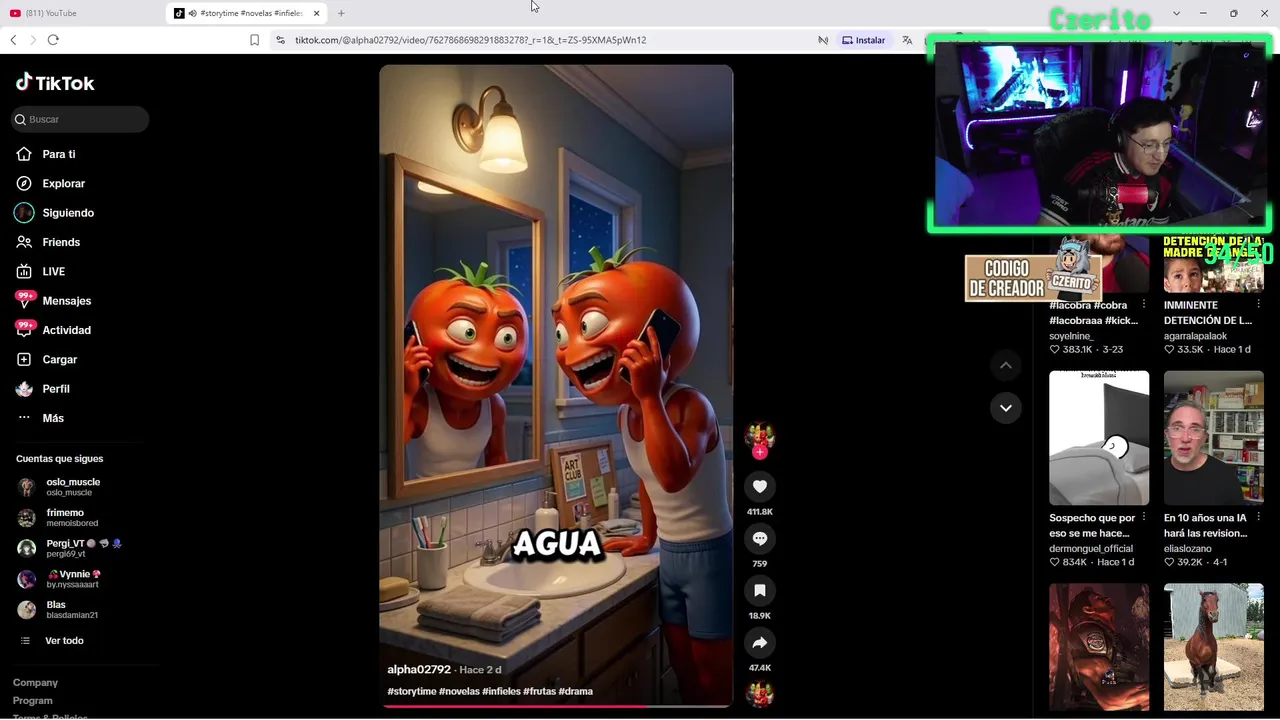Open the site settings icon beside the URL

280,40
